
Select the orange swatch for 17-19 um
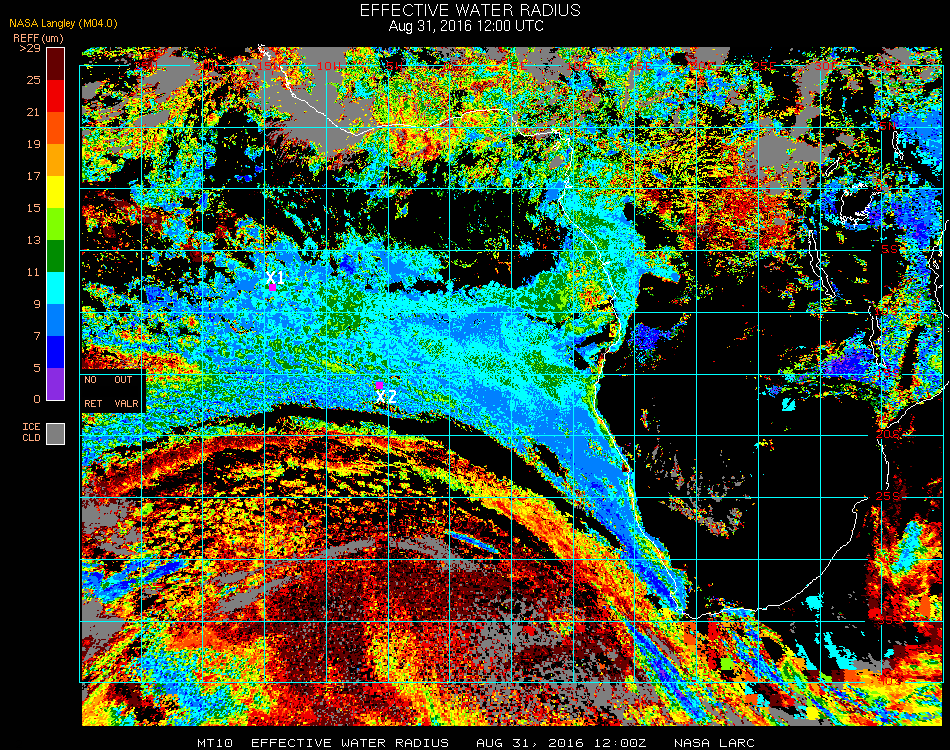[x=55, y=160]
